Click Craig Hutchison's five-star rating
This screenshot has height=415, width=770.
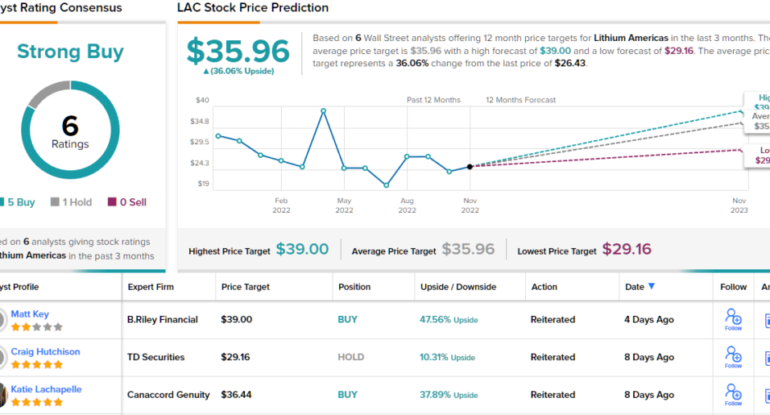pos(36,365)
